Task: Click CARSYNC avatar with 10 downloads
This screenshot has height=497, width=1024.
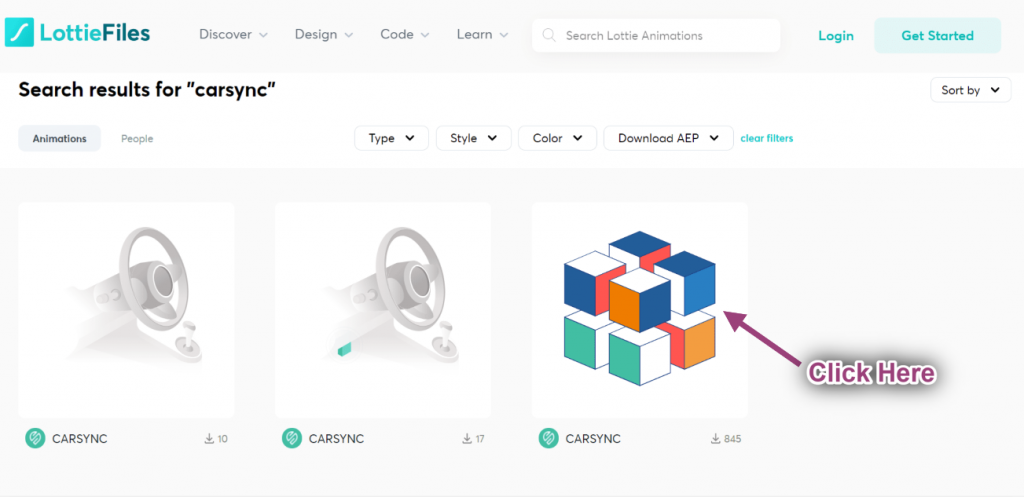Action: click(x=35, y=438)
